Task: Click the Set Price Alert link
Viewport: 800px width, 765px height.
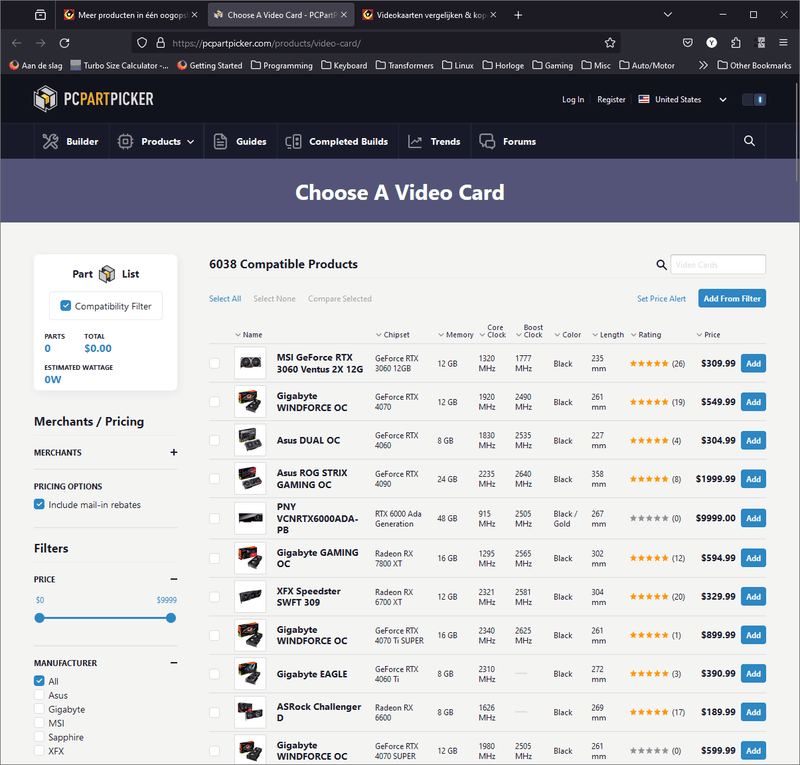Action: 661,299
